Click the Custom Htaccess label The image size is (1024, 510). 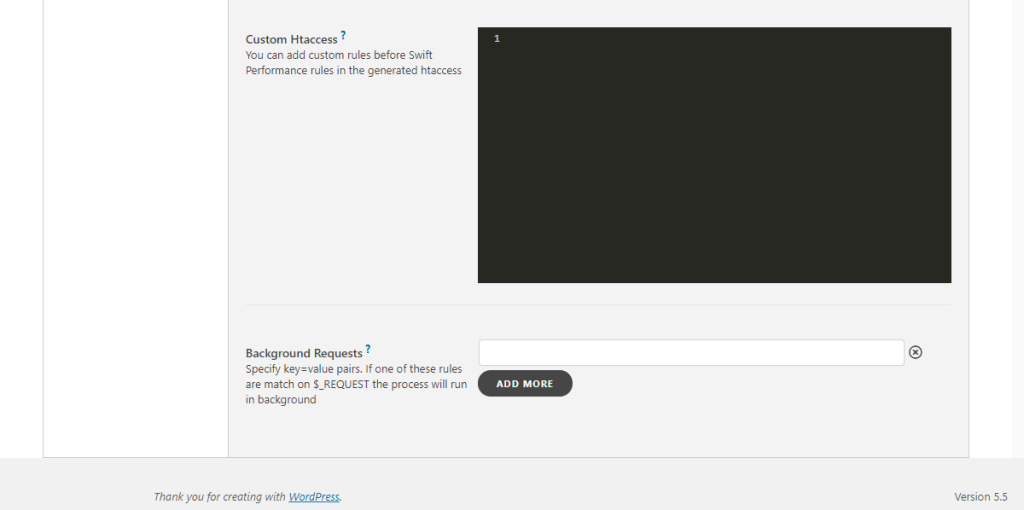(x=291, y=39)
